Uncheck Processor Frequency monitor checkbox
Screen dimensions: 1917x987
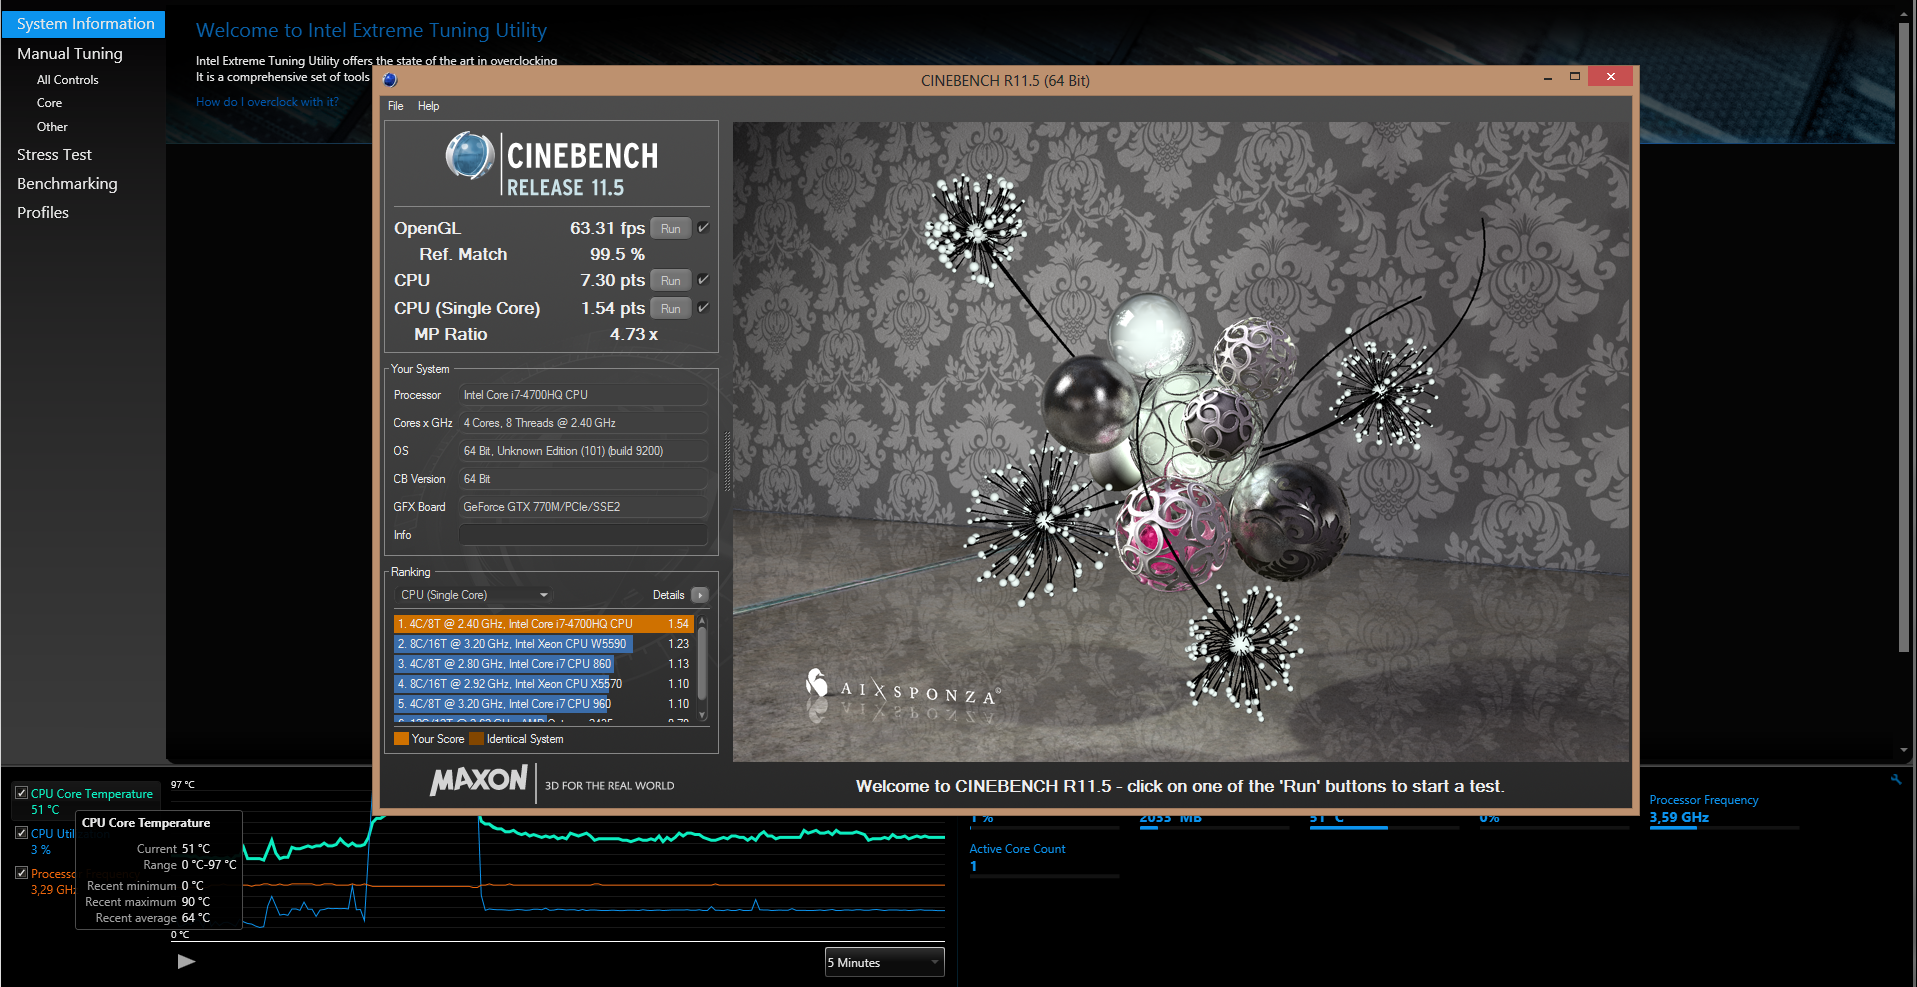[21, 873]
